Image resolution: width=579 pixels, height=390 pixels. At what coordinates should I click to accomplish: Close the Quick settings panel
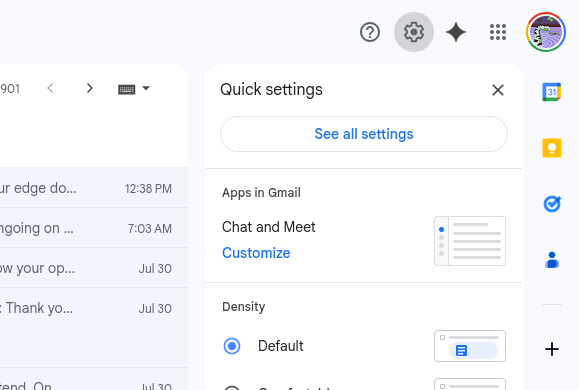tap(498, 90)
